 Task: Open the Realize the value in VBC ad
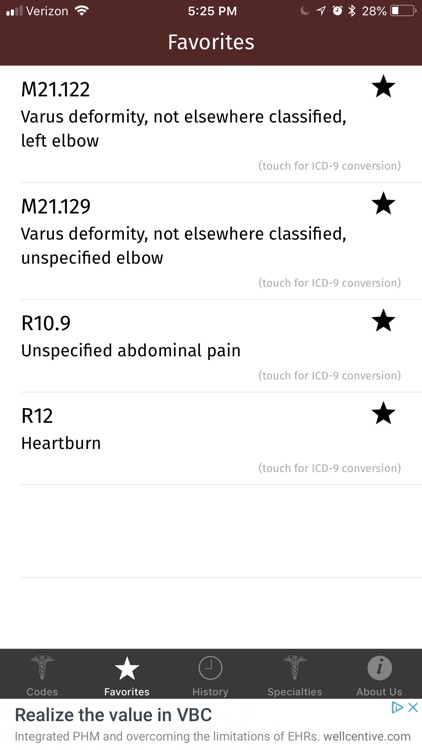pos(211,725)
